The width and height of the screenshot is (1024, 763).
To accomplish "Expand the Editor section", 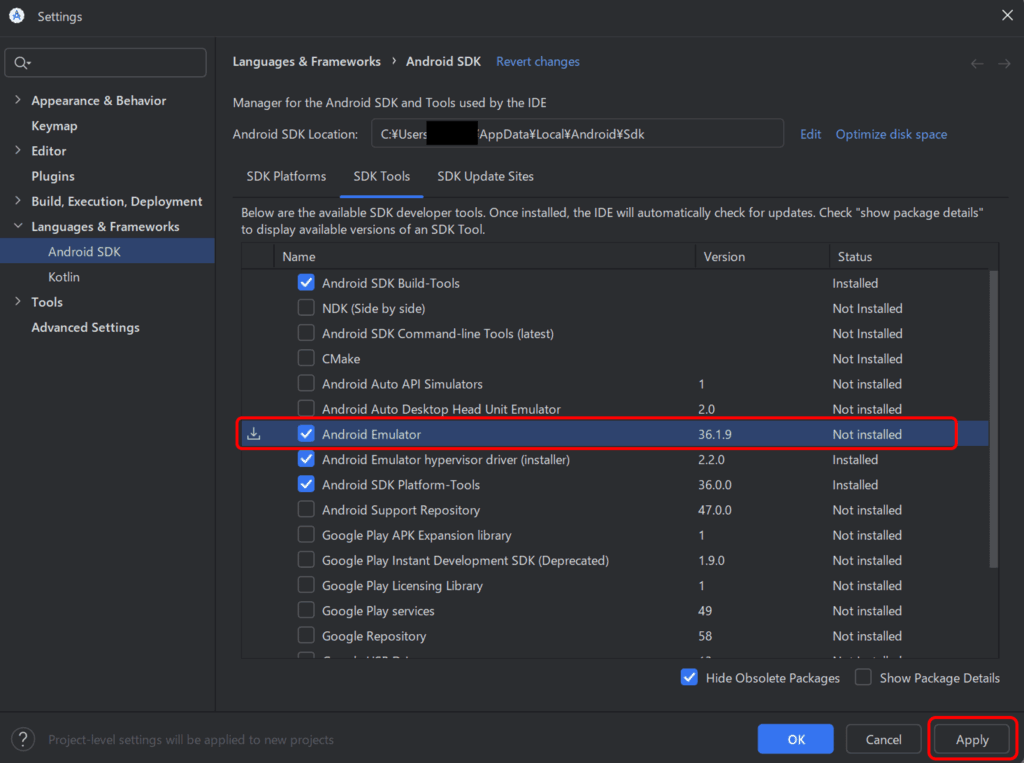I will pos(18,150).
